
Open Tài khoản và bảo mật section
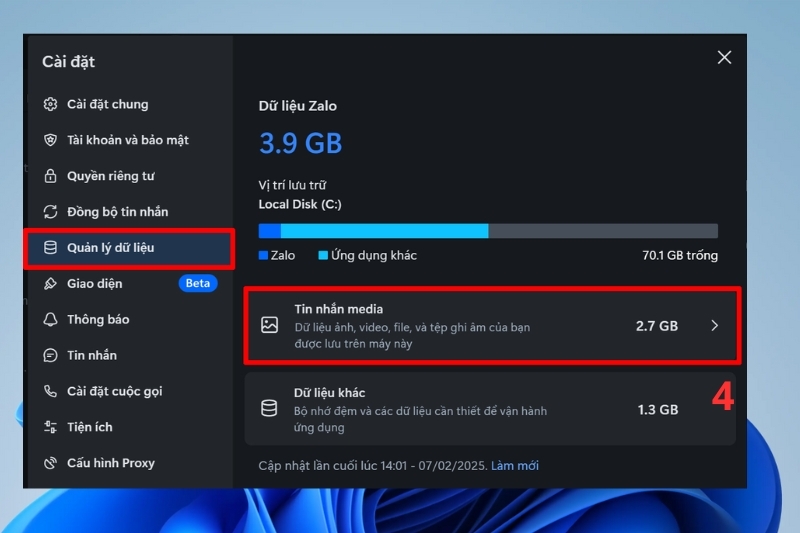pos(129,140)
